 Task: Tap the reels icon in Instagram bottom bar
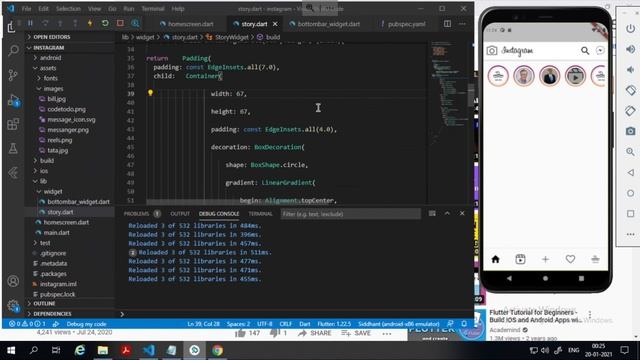point(520,259)
